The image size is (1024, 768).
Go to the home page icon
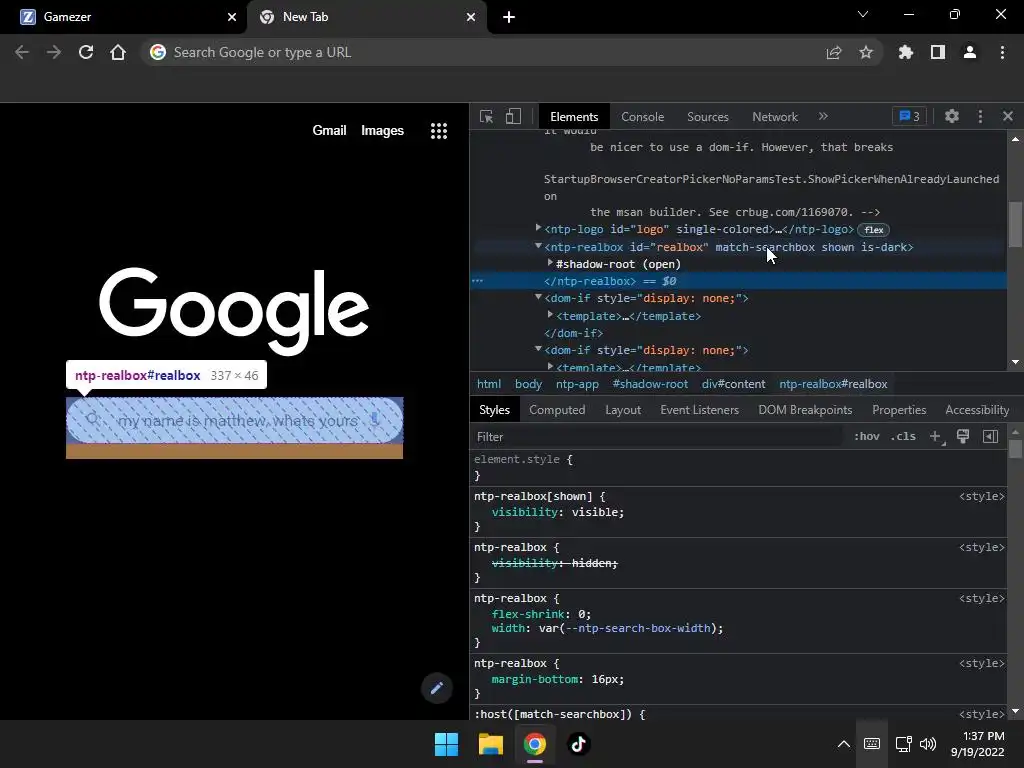click(118, 52)
